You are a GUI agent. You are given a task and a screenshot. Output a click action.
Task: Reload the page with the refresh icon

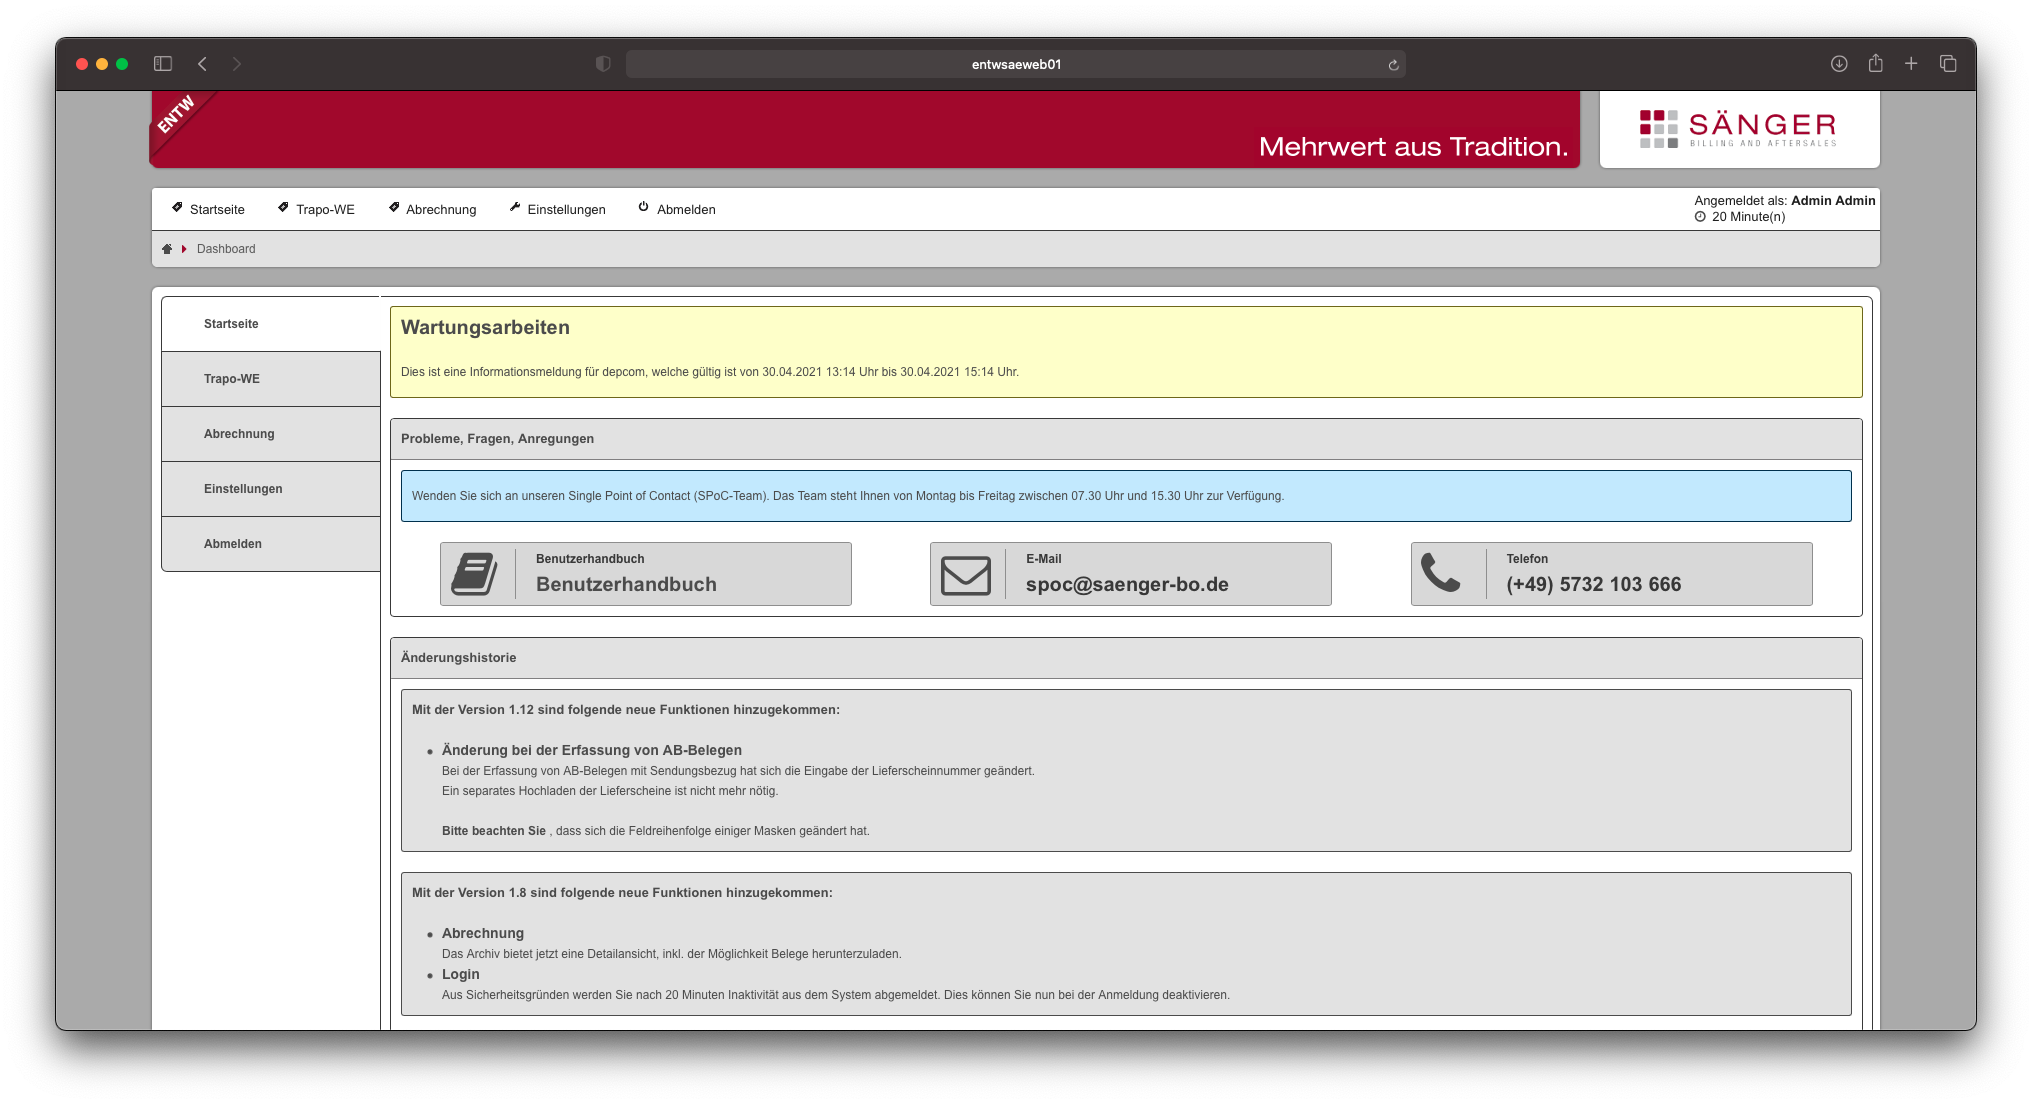click(1393, 65)
